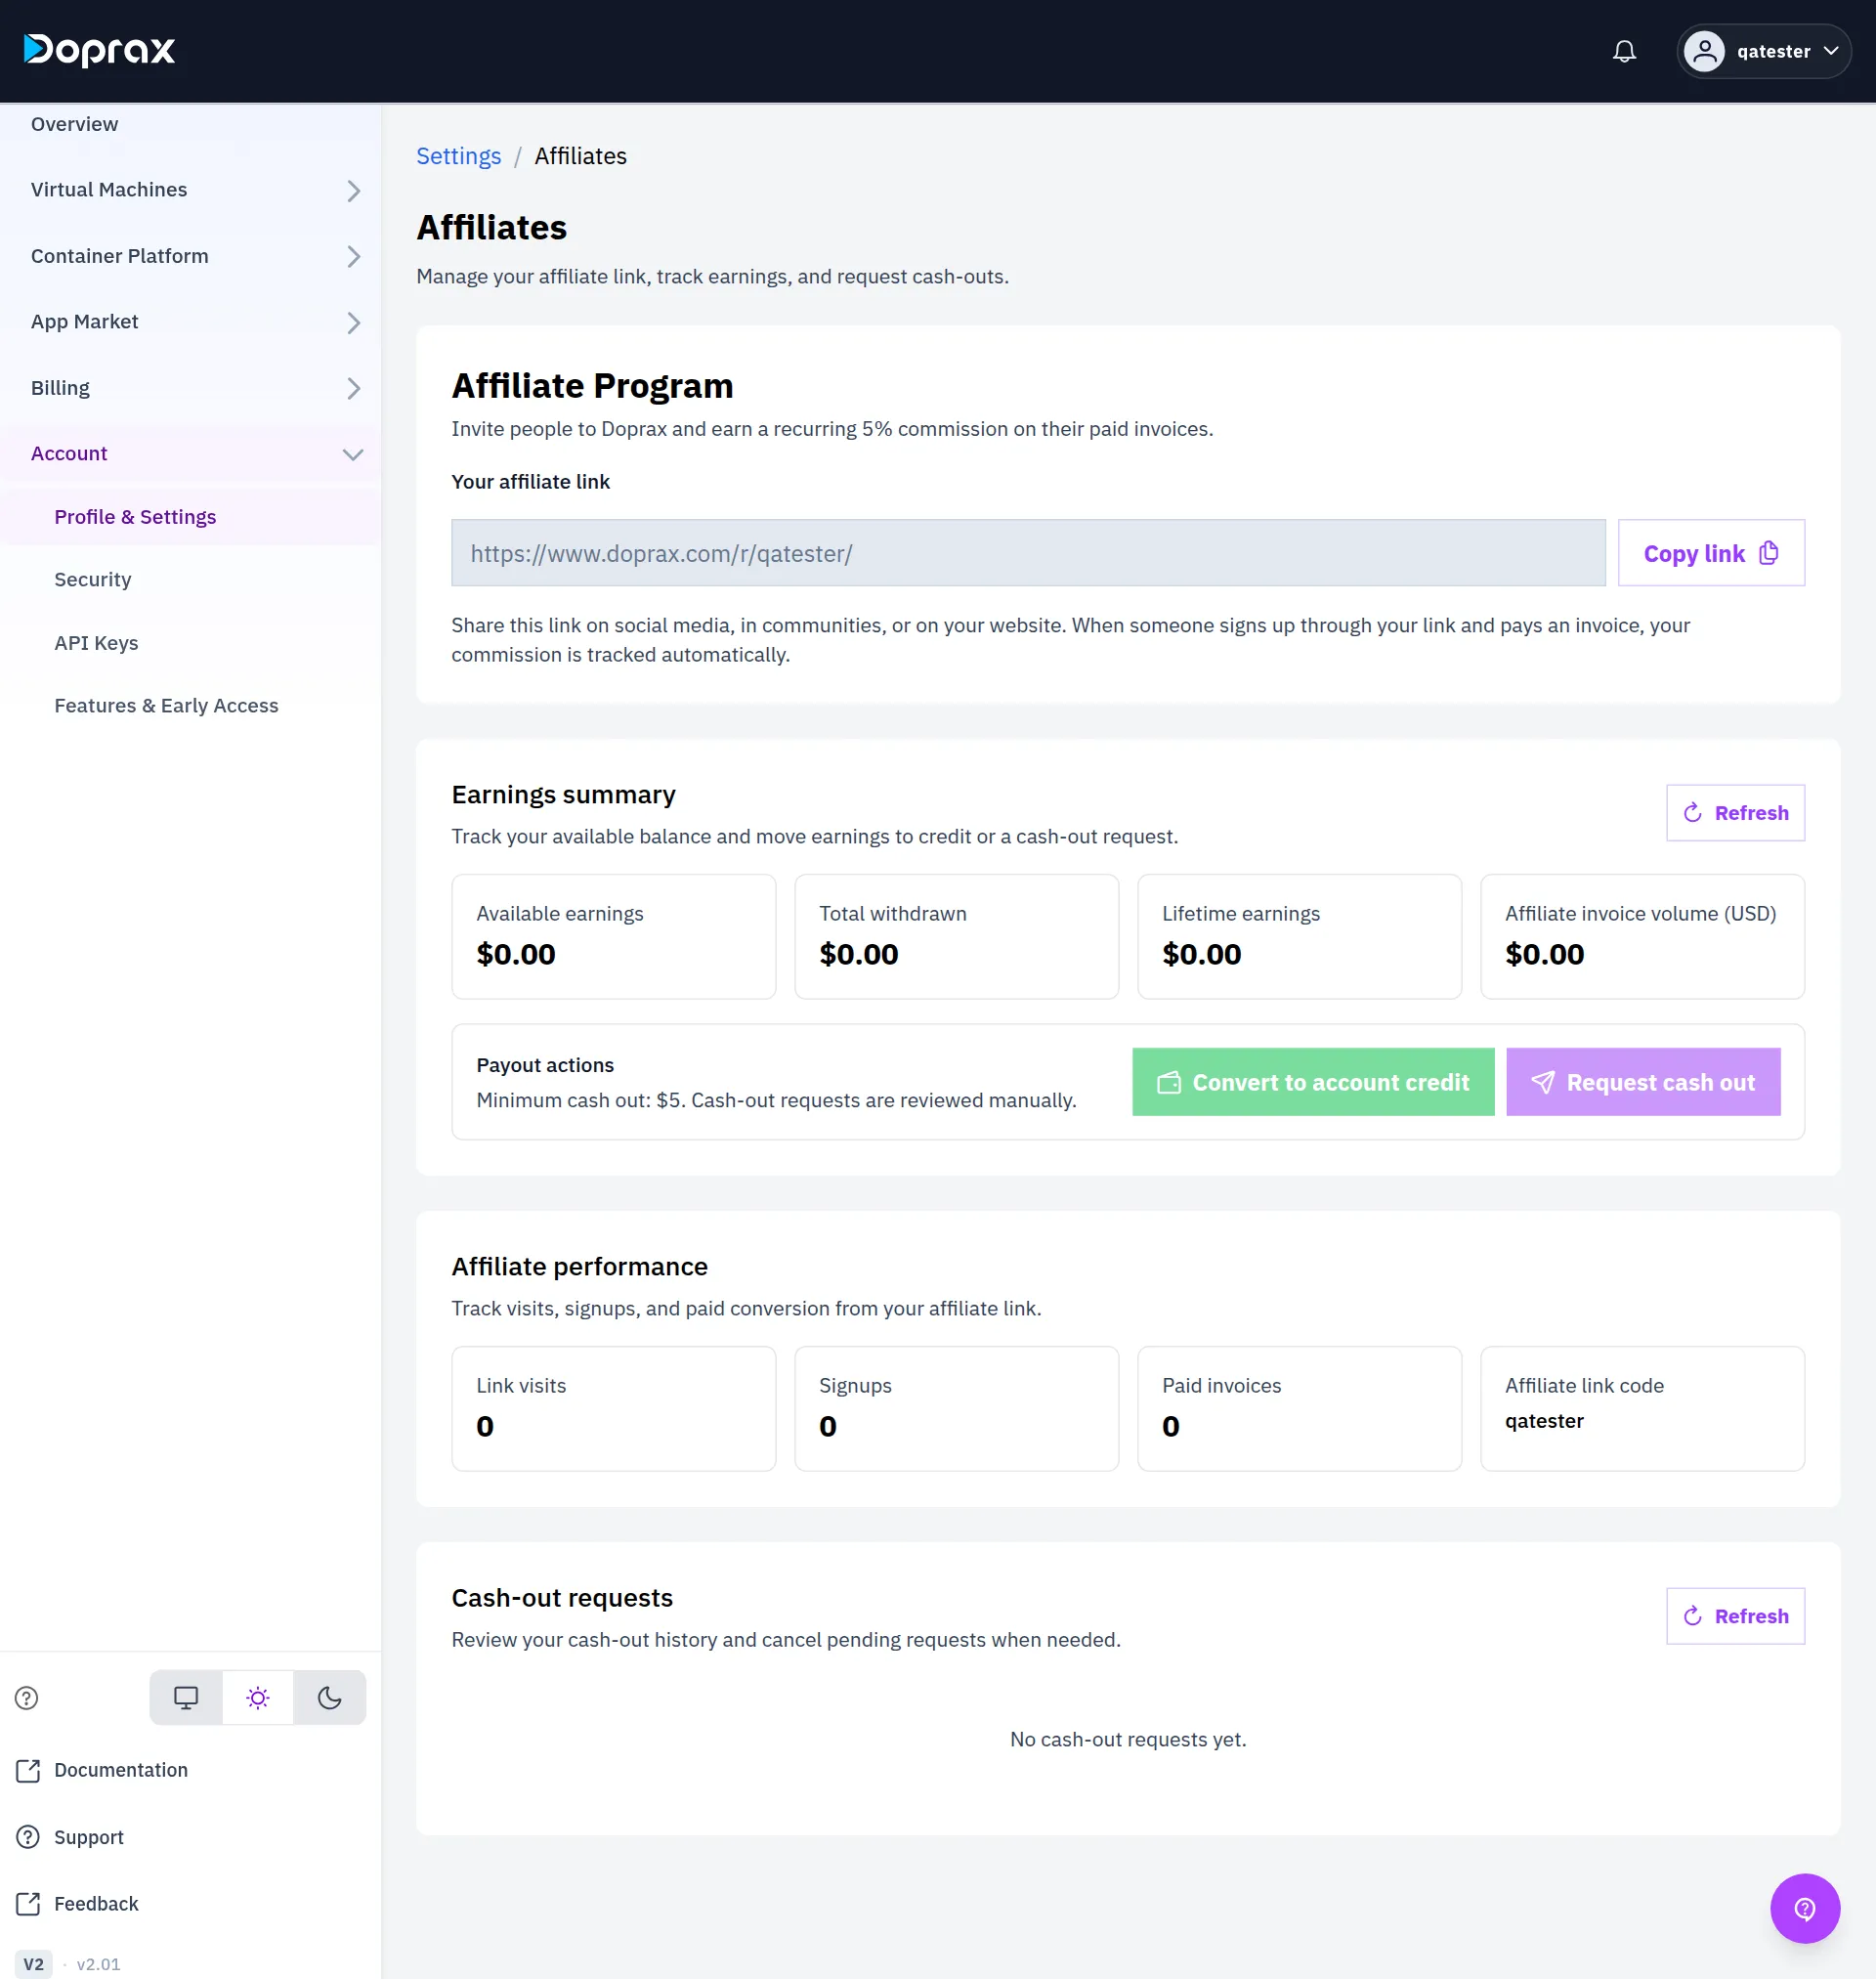Click the copy icon in Copy link button
1876x1979 pixels.
click(x=1768, y=553)
